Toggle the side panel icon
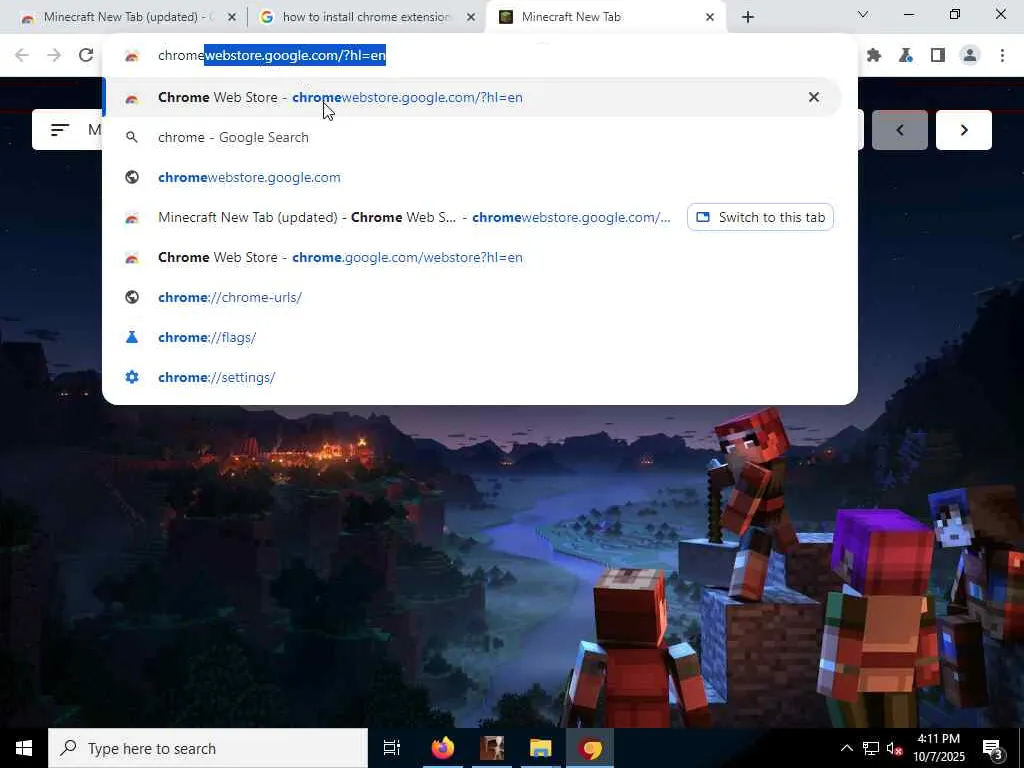 click(938, 56)
